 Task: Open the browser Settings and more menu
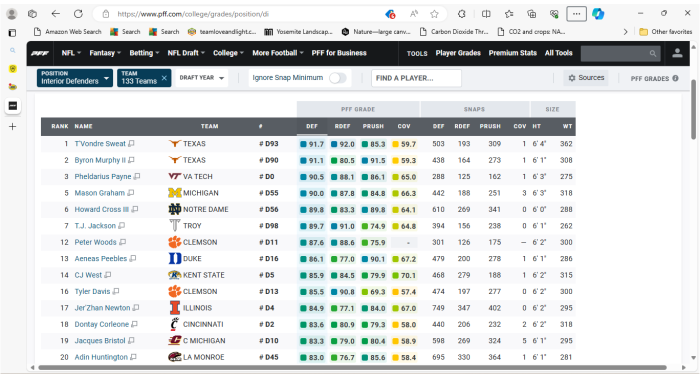point(576,14)
